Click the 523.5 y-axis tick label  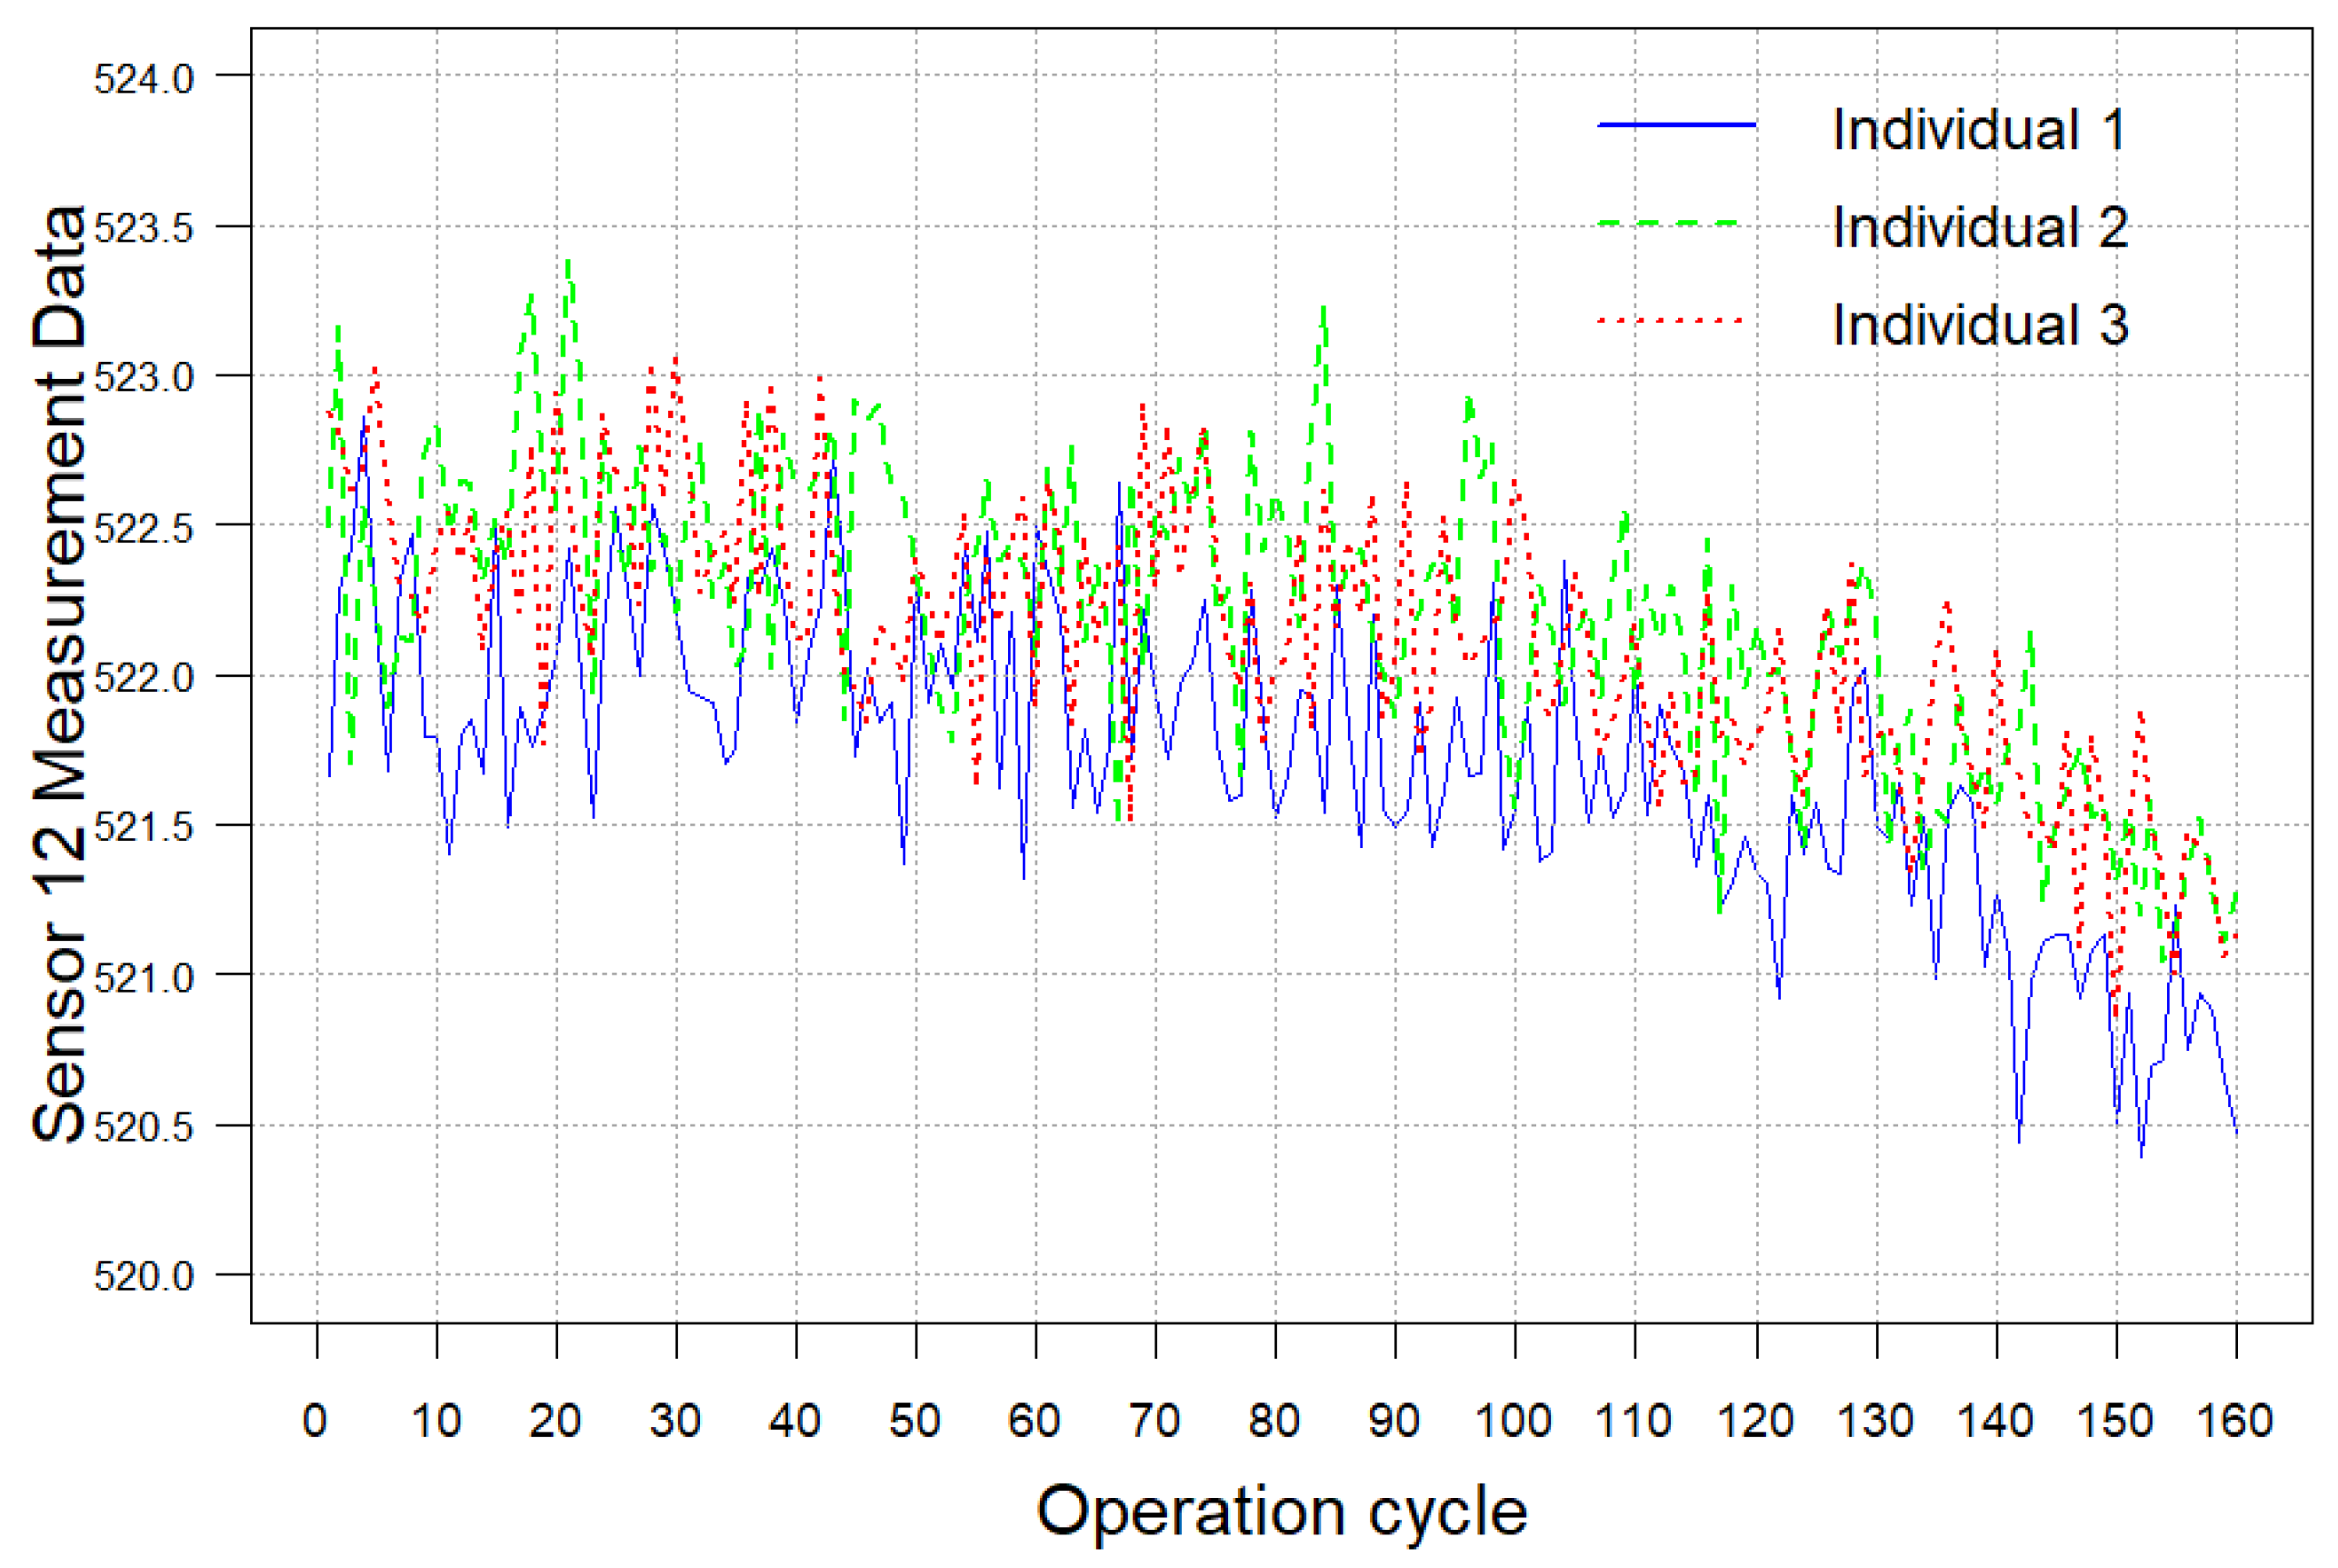pos(144,228)
